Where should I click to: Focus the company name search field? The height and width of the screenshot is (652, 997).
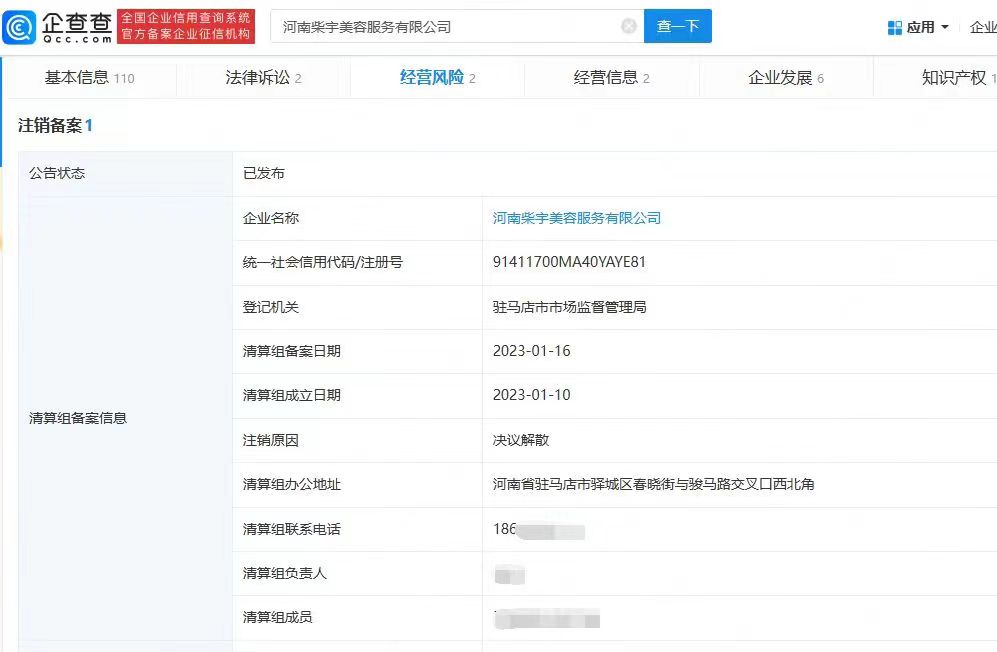pos(457,26)
